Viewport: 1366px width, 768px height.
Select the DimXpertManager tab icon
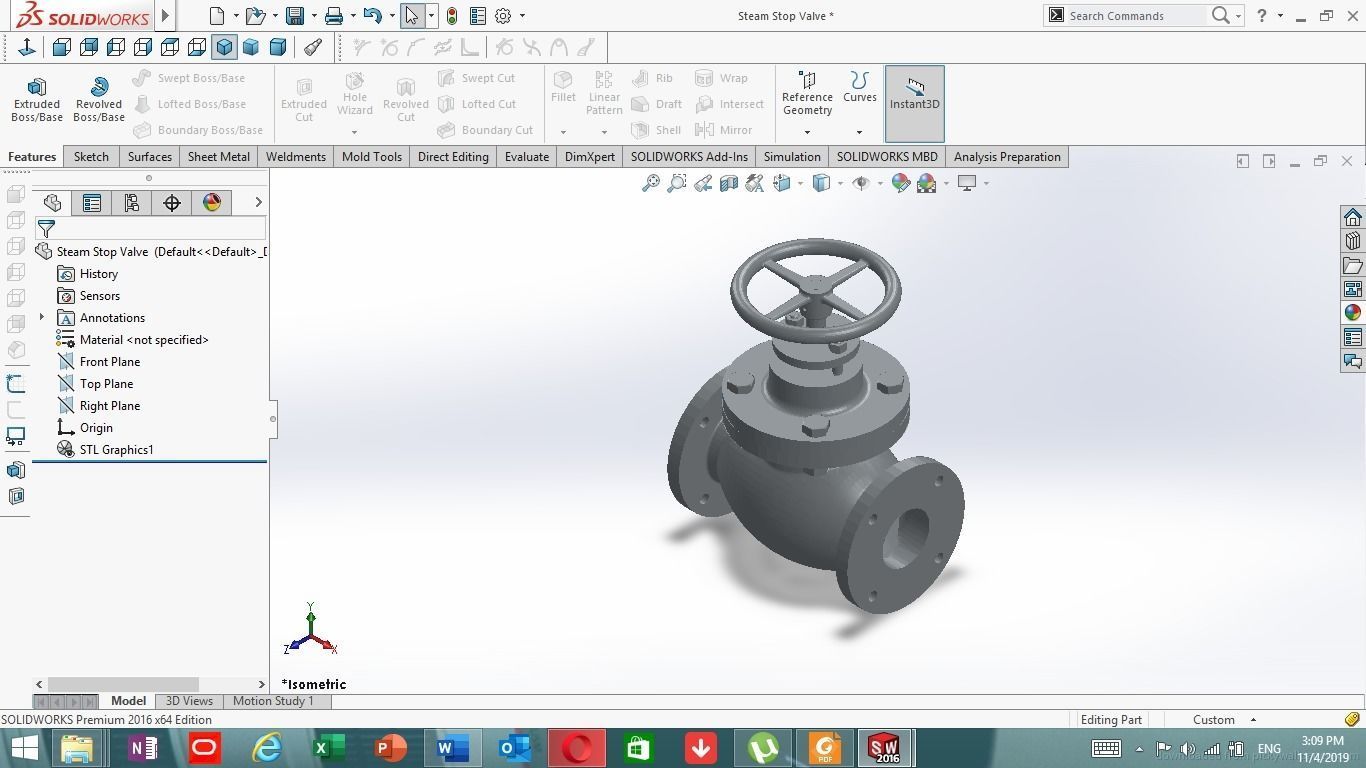[172, 203]
